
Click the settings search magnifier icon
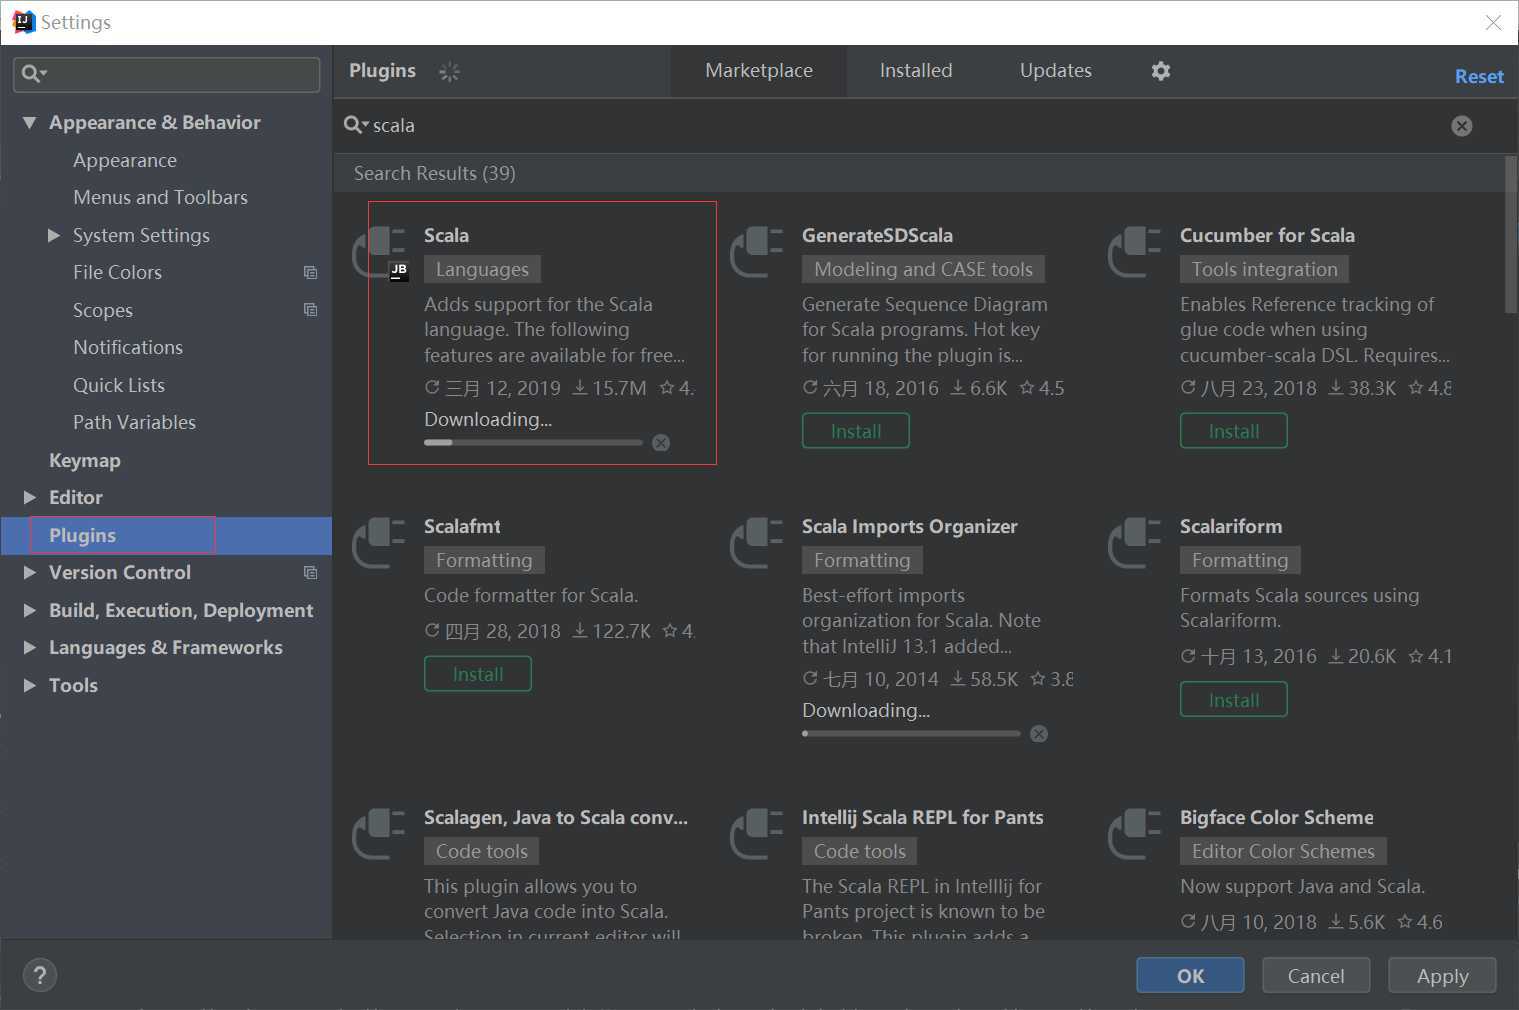[x=34, y=73]
